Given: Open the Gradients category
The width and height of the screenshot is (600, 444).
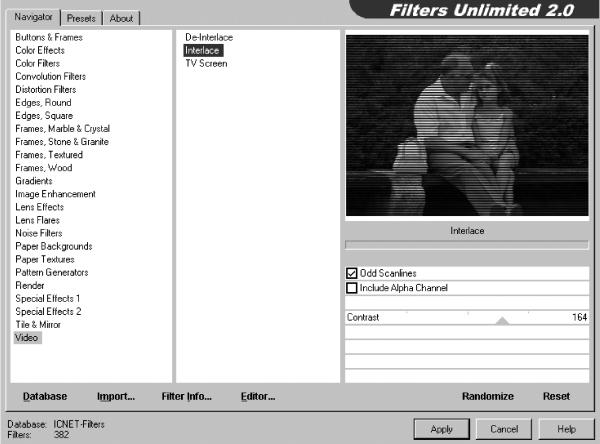Looking at the screenshot, I should (34, 181).
